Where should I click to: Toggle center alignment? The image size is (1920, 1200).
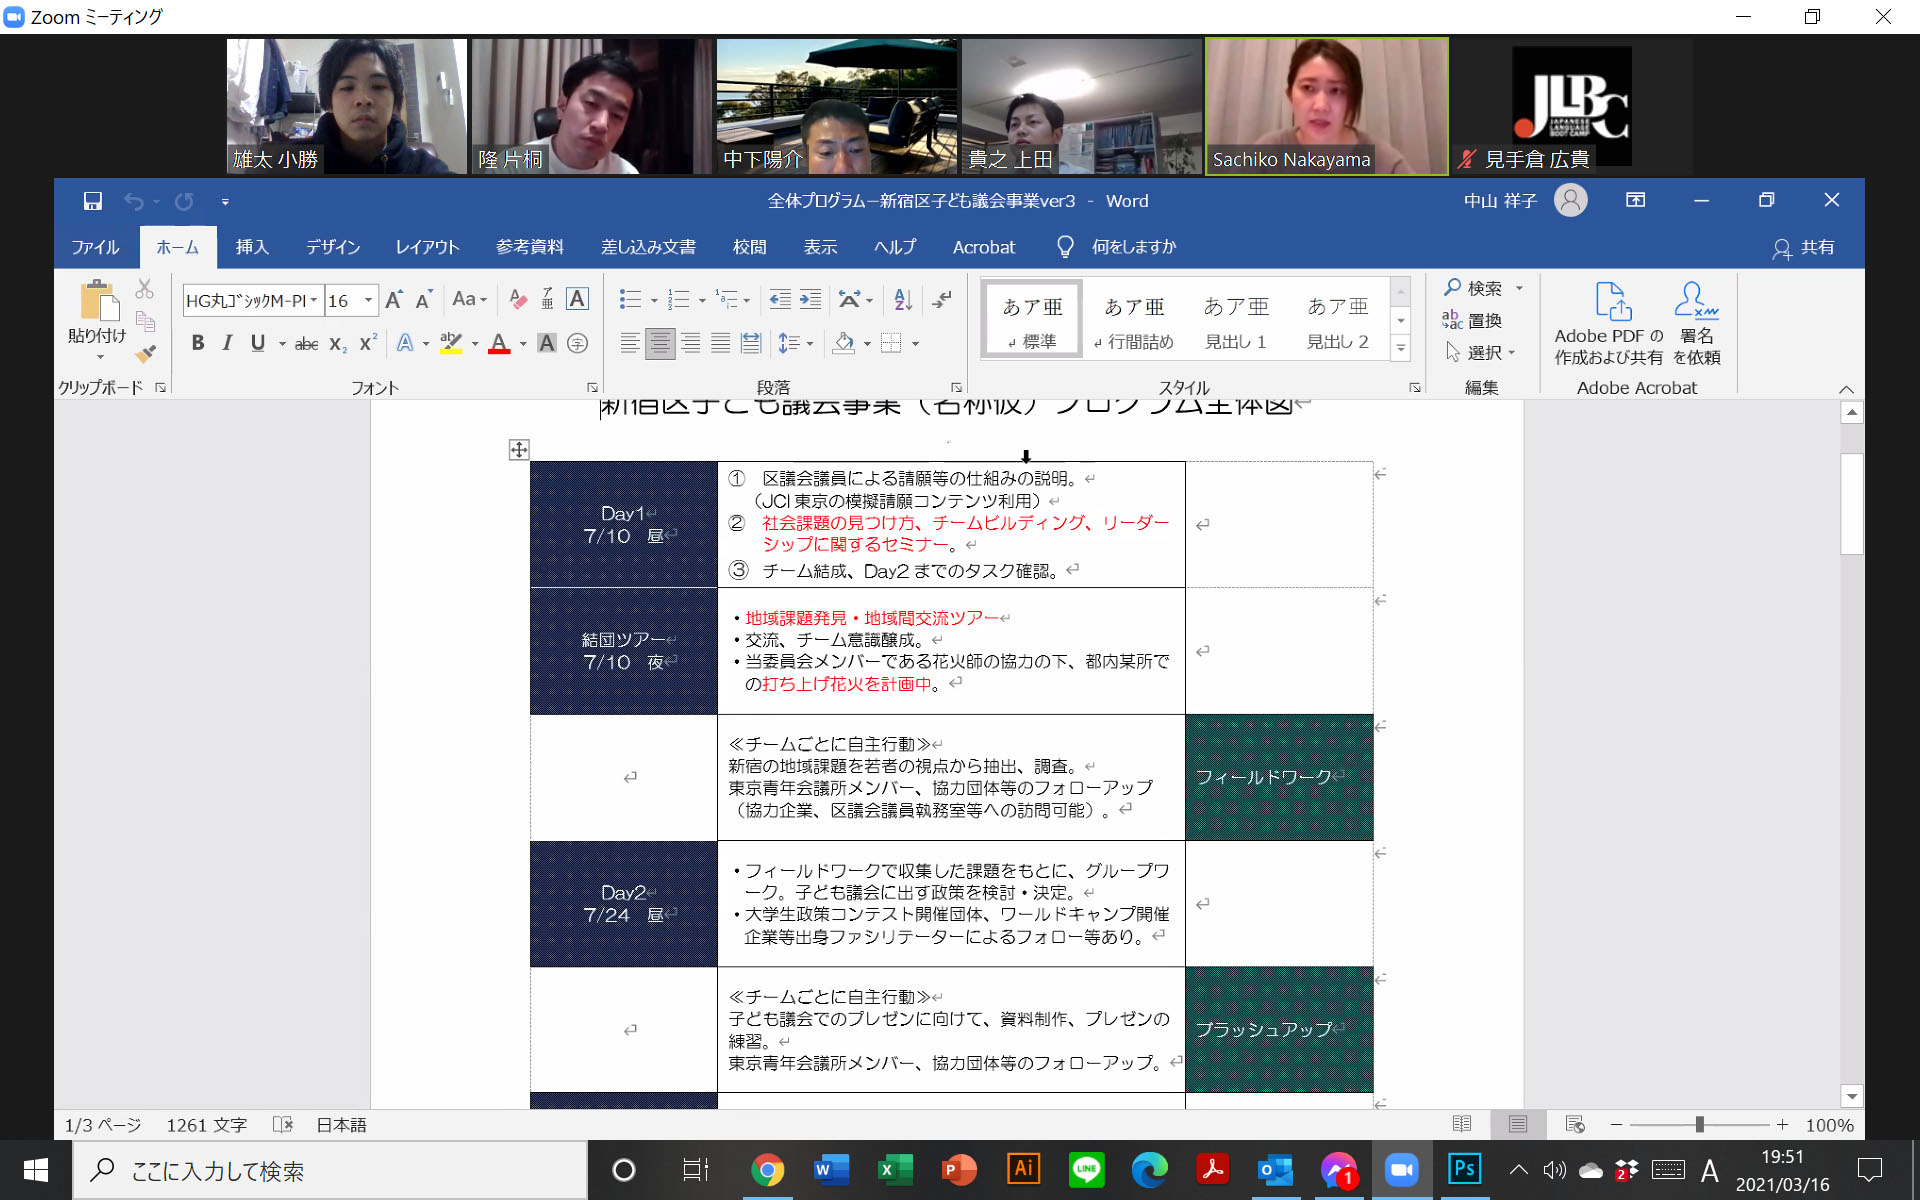(660, 343)
